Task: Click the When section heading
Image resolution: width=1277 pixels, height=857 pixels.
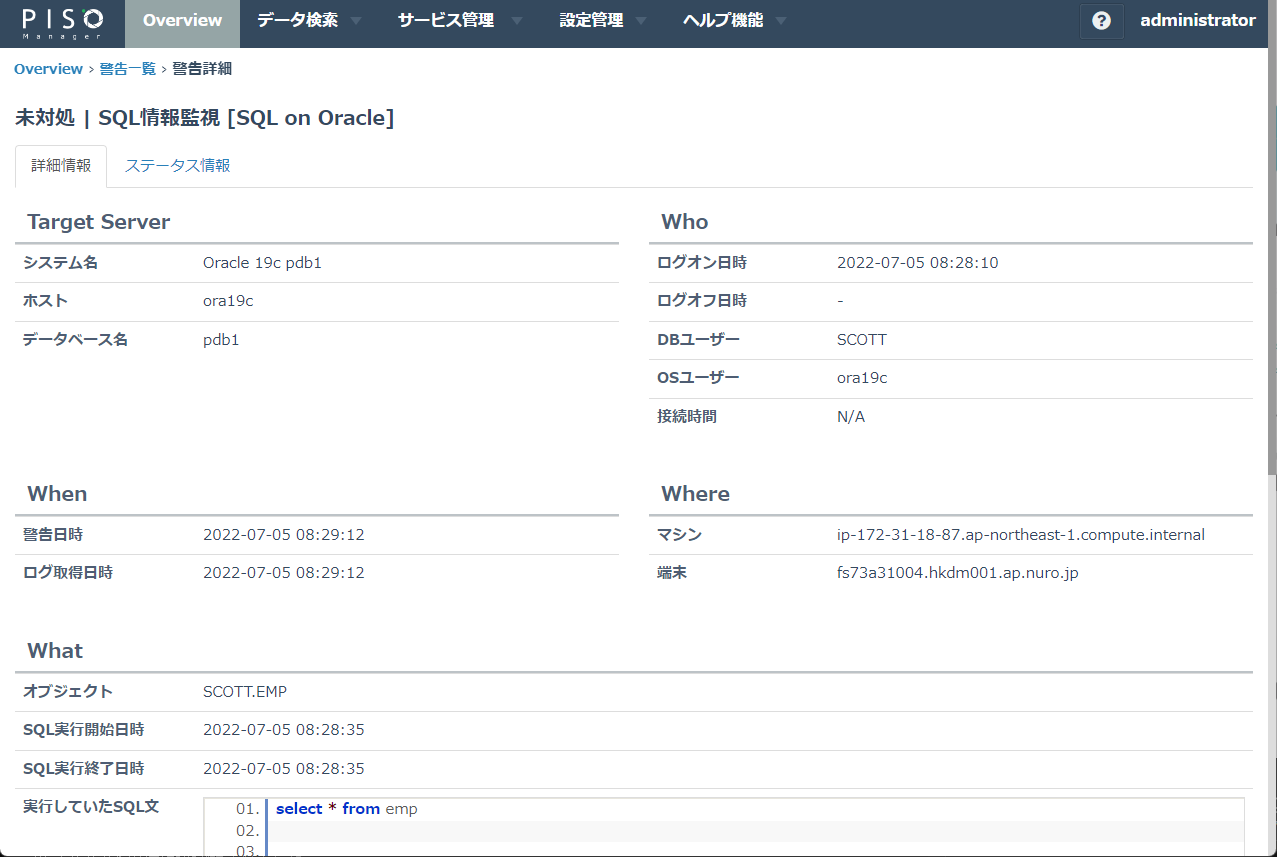Action: tap(57, 494)
